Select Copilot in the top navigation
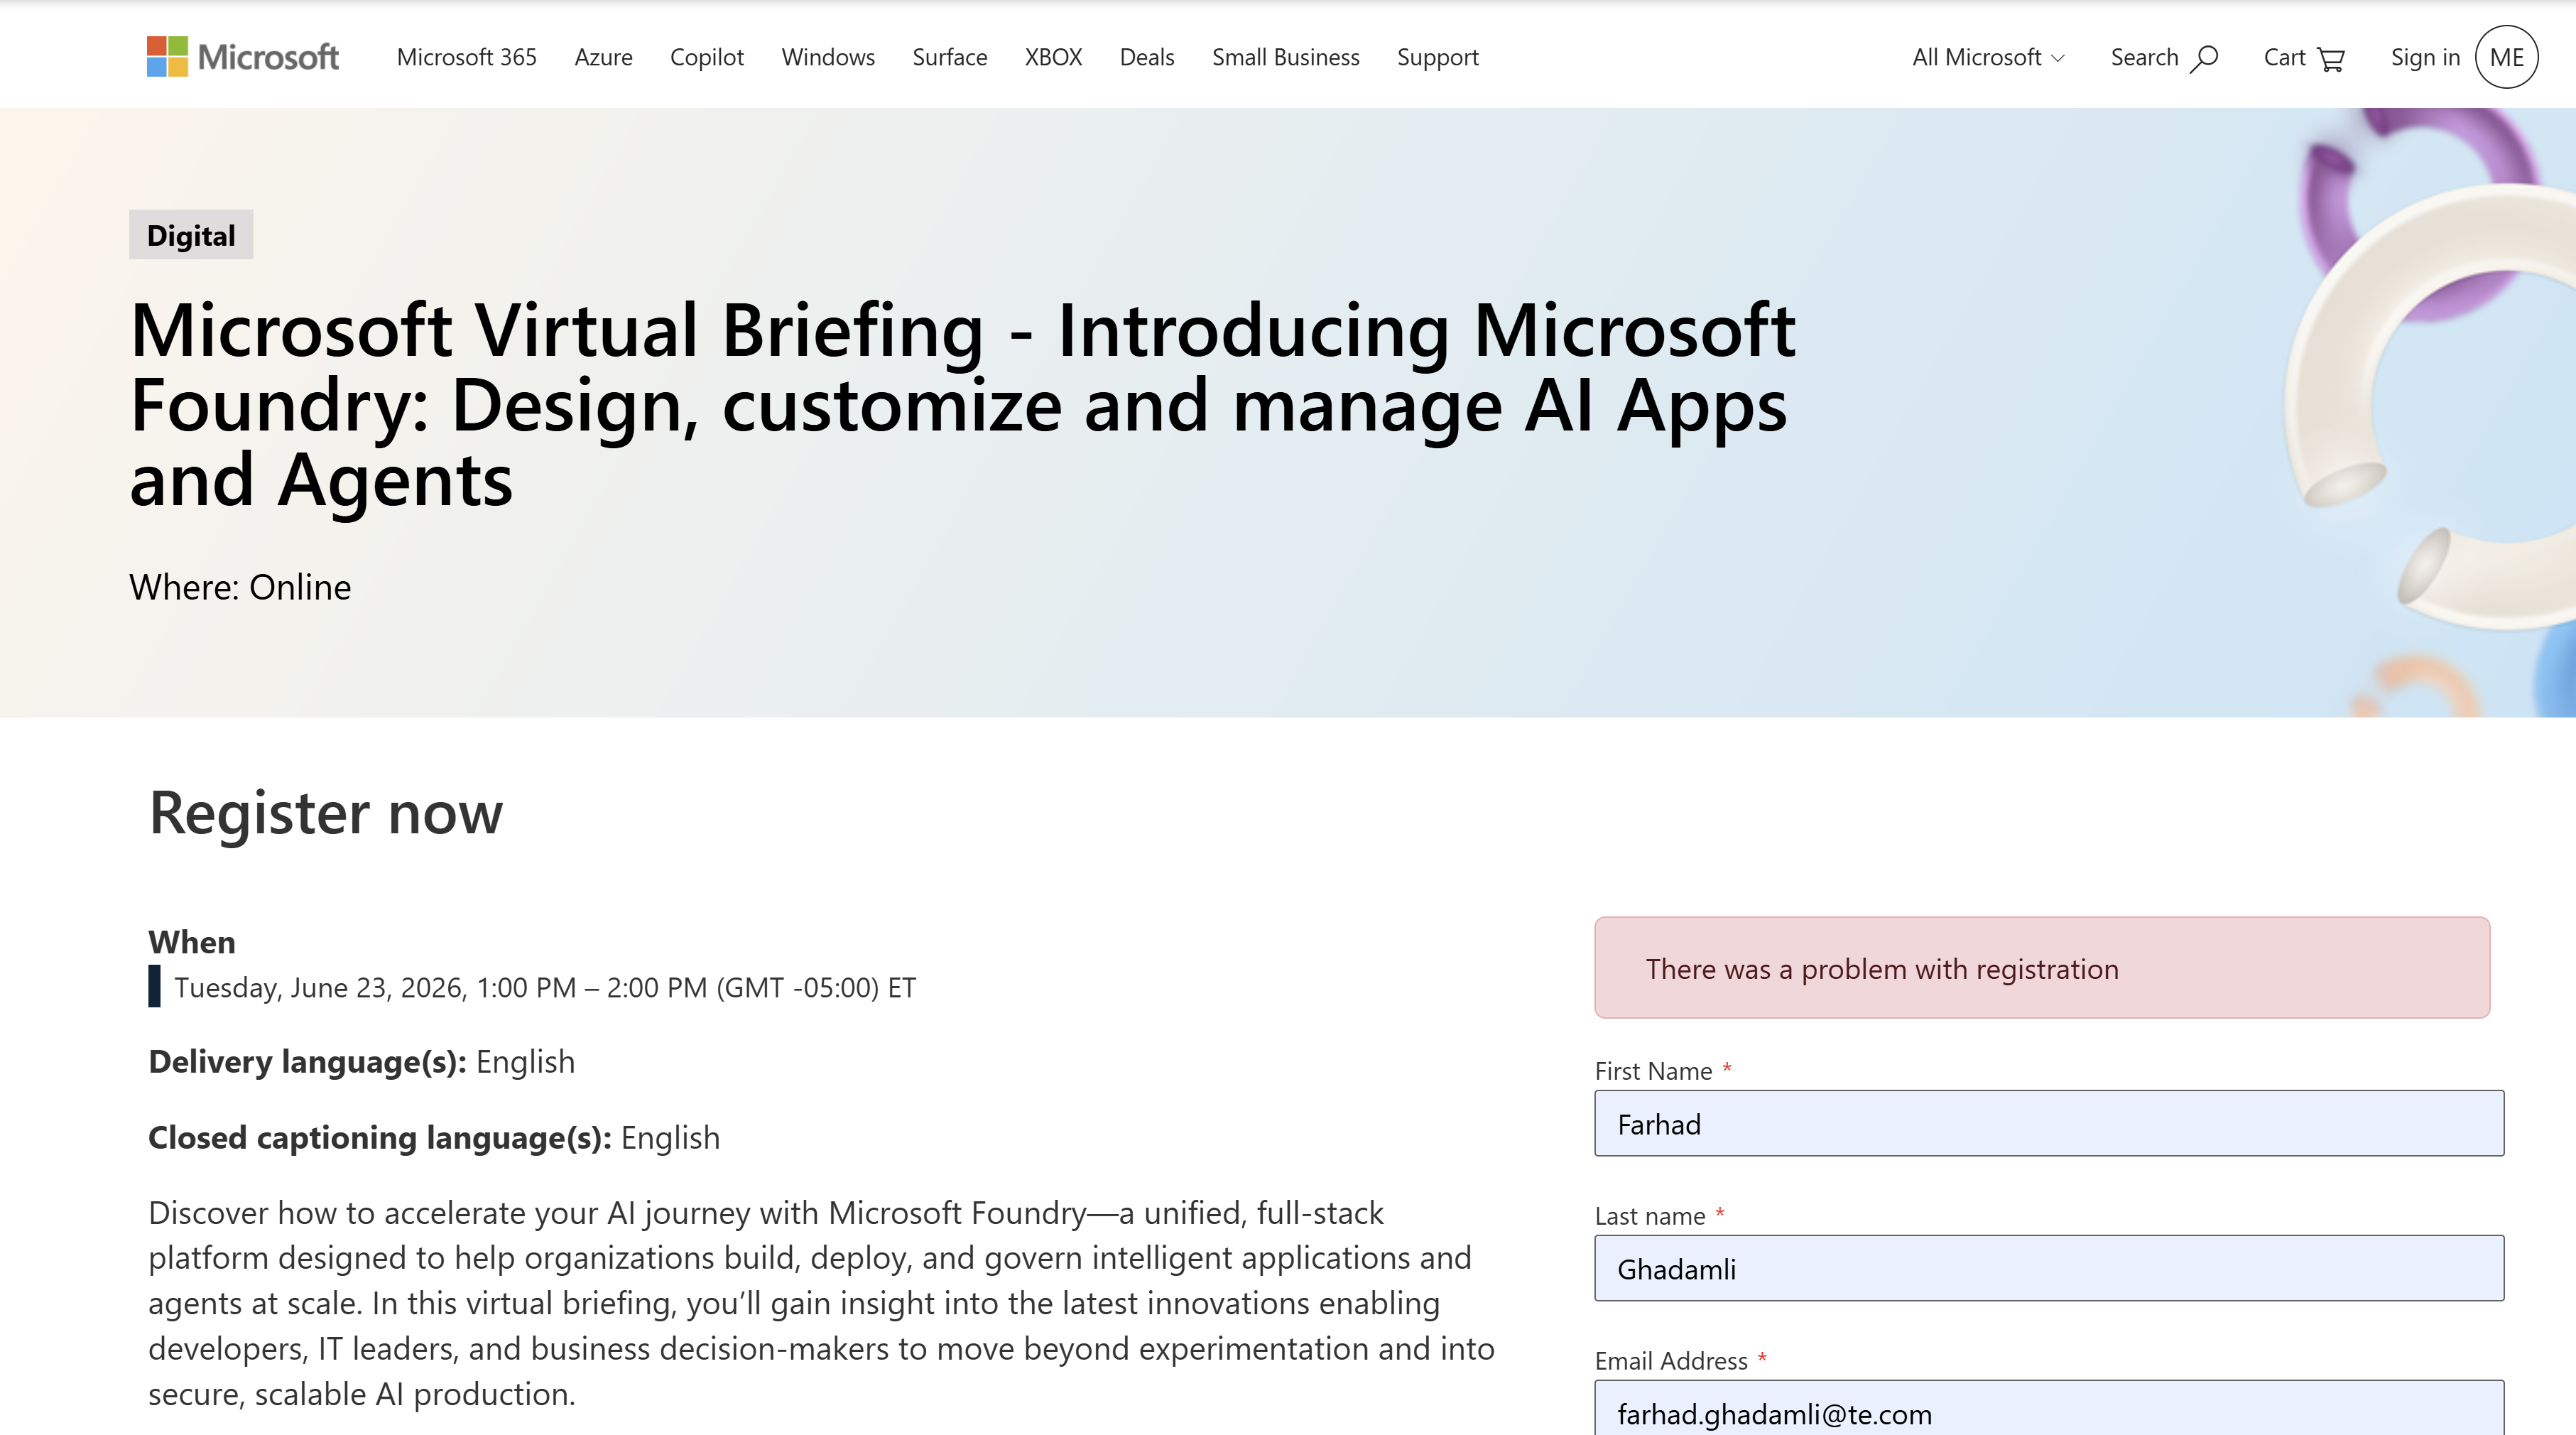 coord(707,57)
